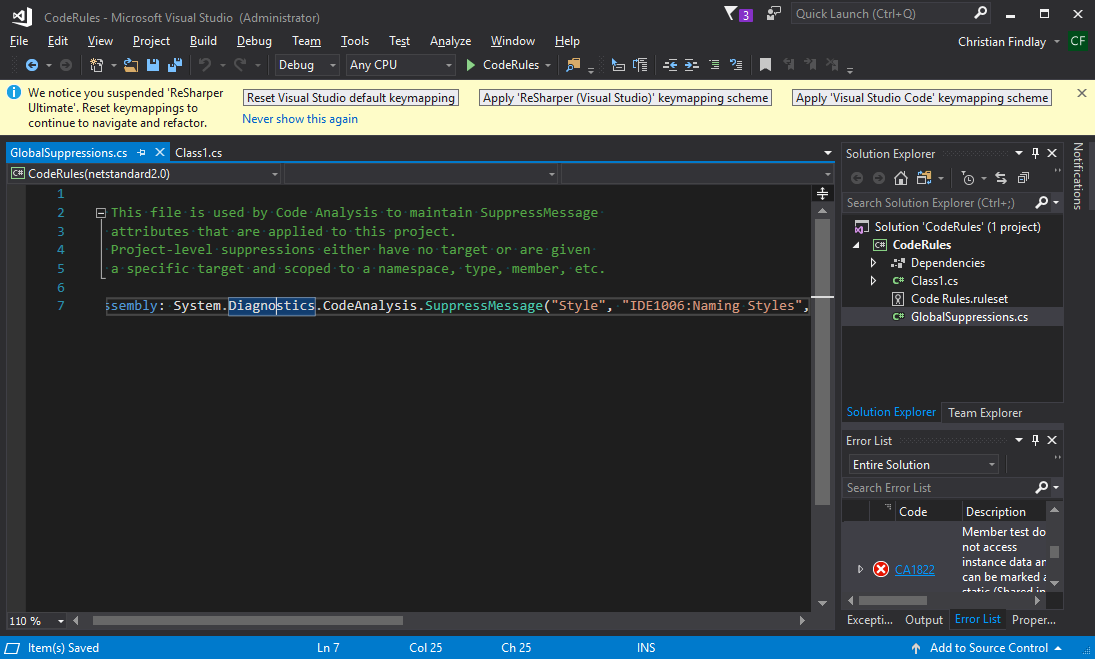The height and width of the screenshot is (659, 1095).
Task: Click the Open File folder icon
Action: [x=131, y=65]
